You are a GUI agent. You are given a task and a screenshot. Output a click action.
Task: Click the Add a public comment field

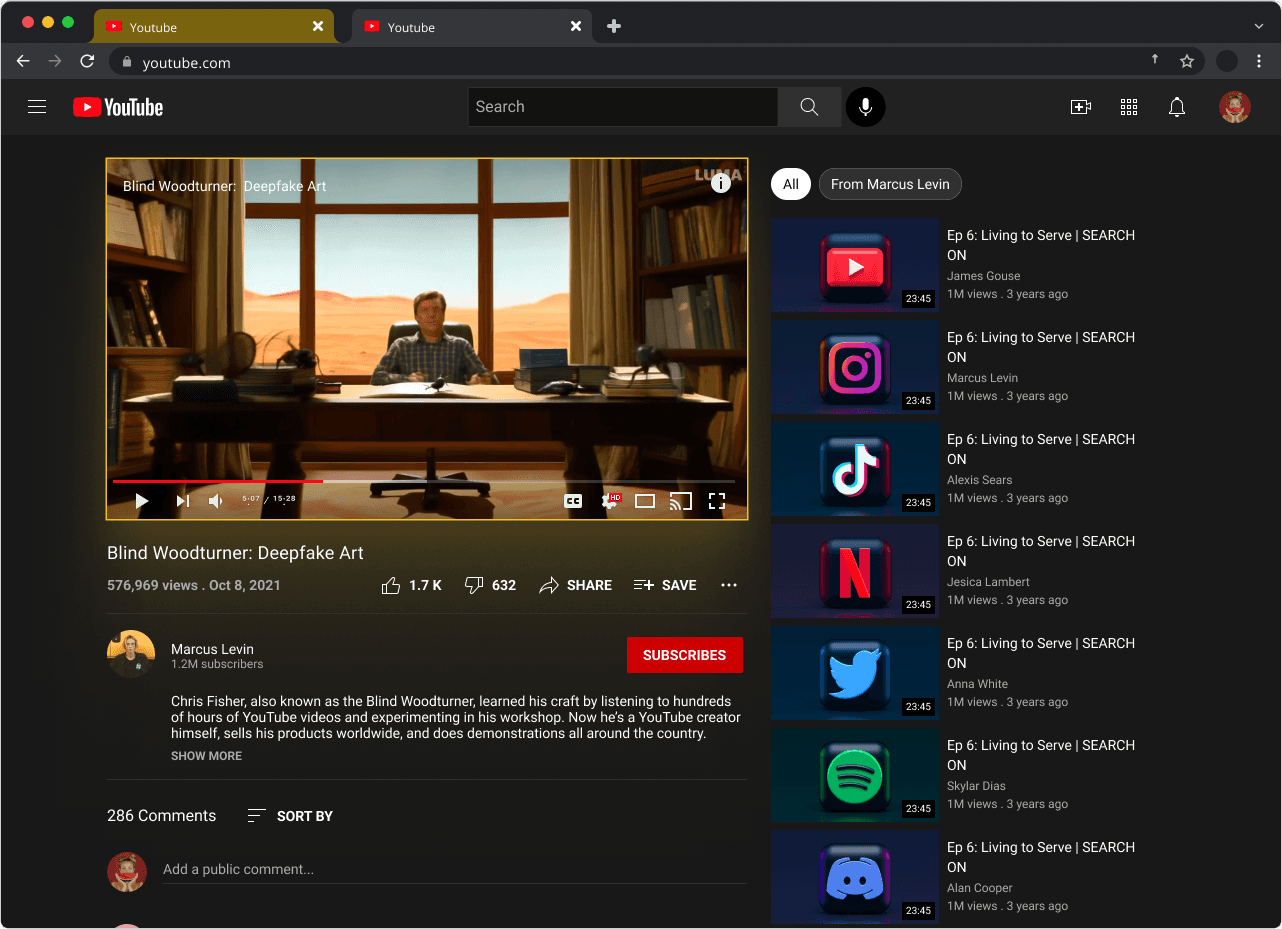coord(455,869)
